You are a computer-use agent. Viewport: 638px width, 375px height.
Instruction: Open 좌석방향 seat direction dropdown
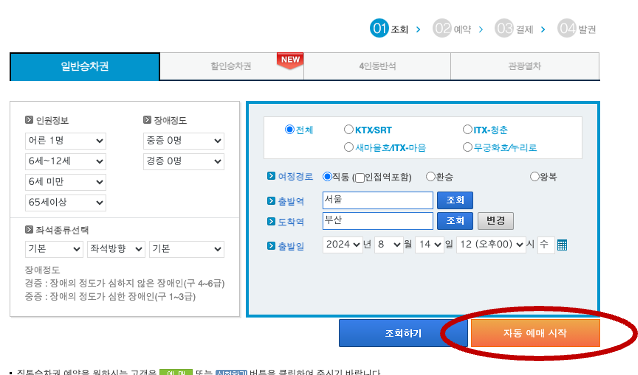tap(116, 249)
